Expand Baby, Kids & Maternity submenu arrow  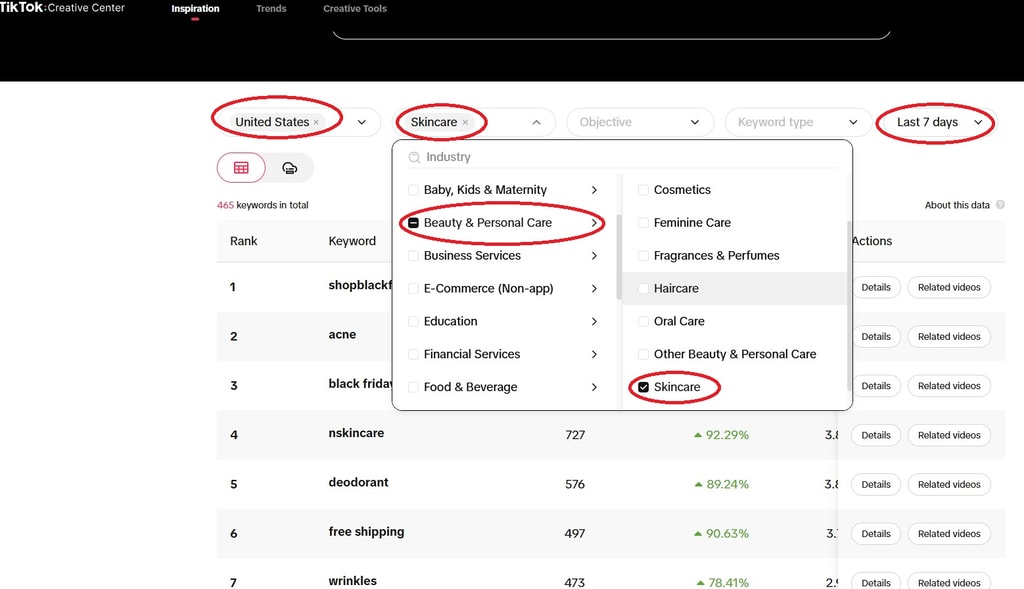tap(594, 190)
